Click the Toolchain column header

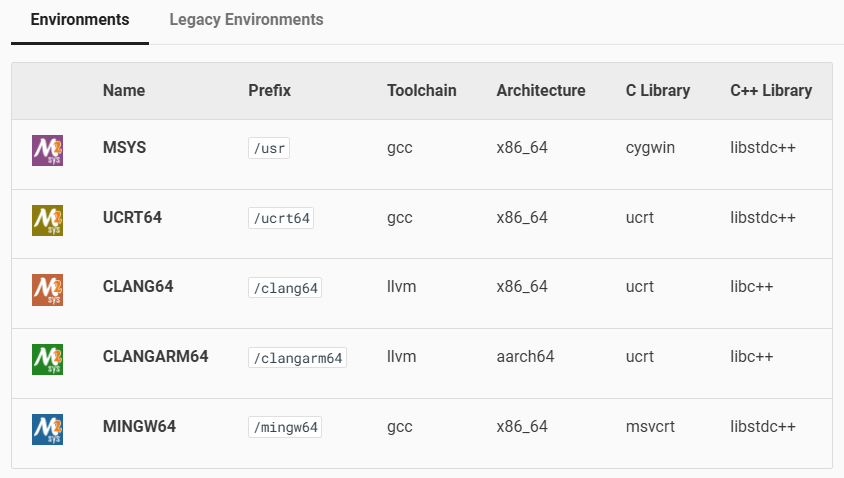pos(421,90)
